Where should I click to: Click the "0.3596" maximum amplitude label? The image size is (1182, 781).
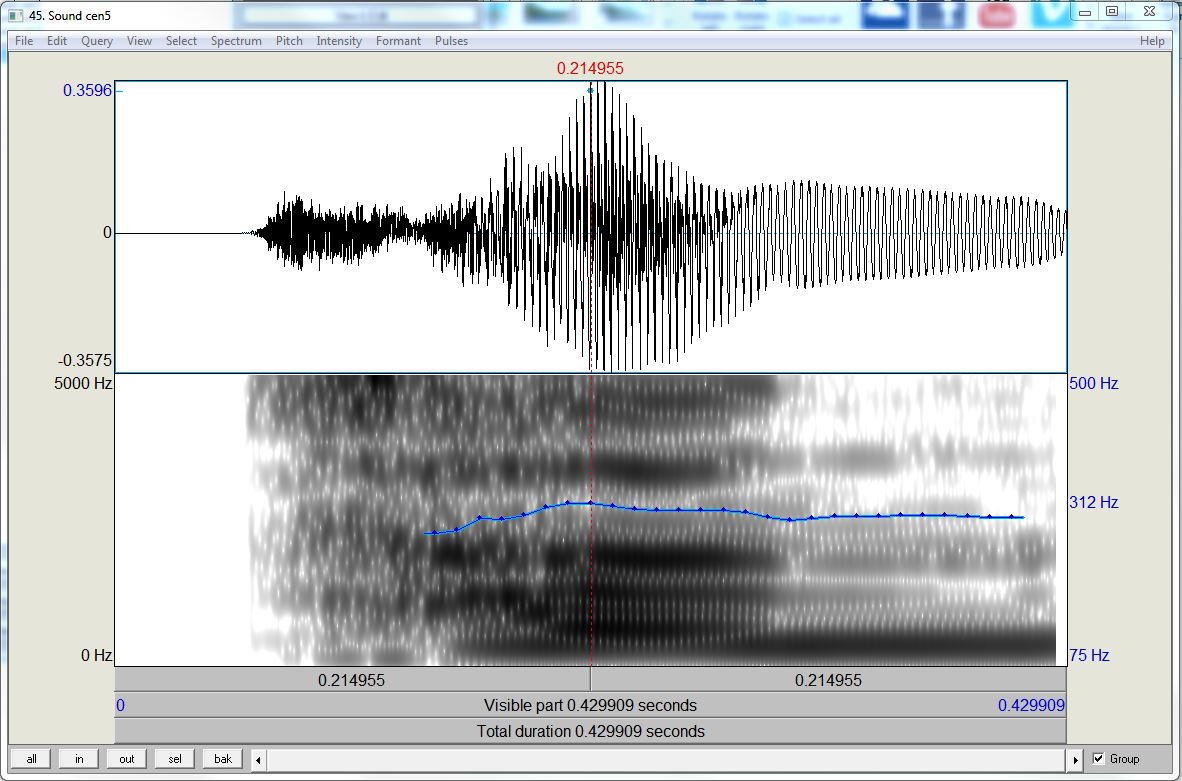87,90
